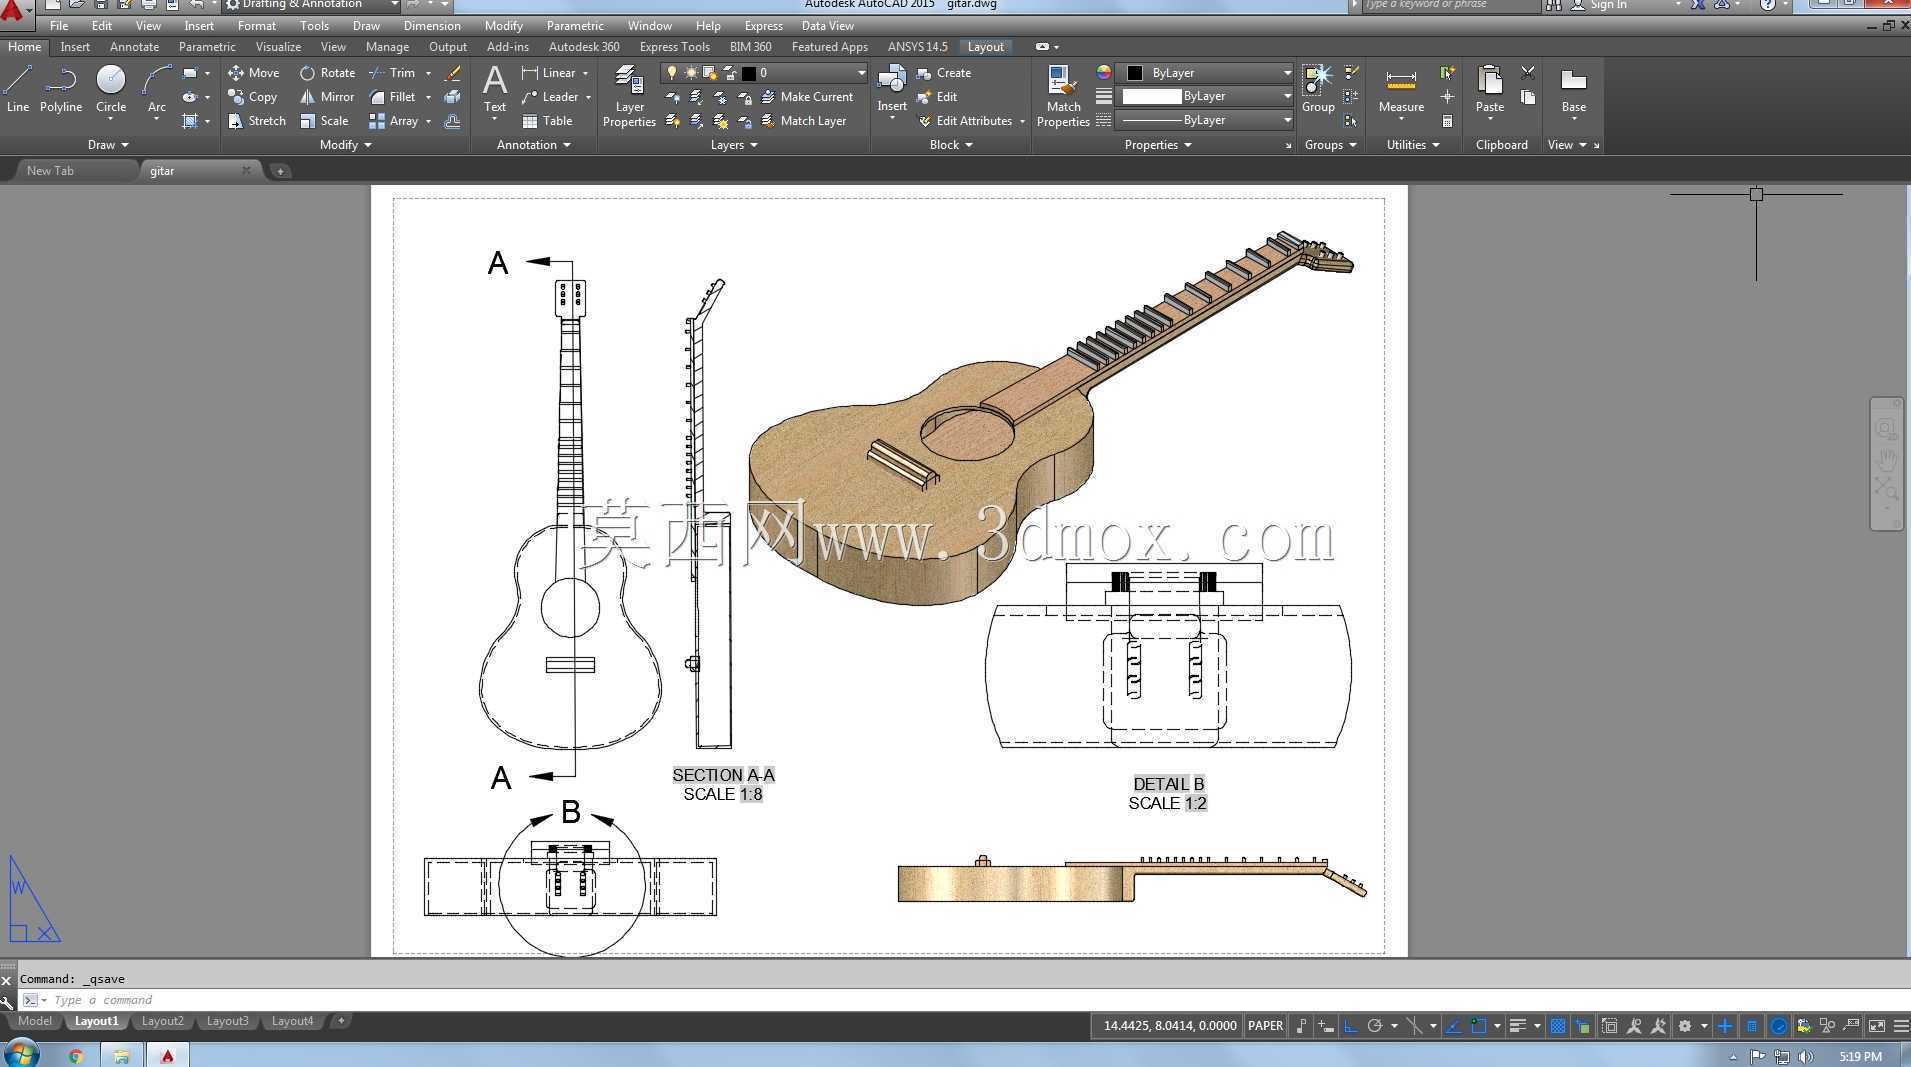The width and height of the screenshot is (1911, 1067).
Task: Expand the Layers panel
Action: tap(734, 145)
